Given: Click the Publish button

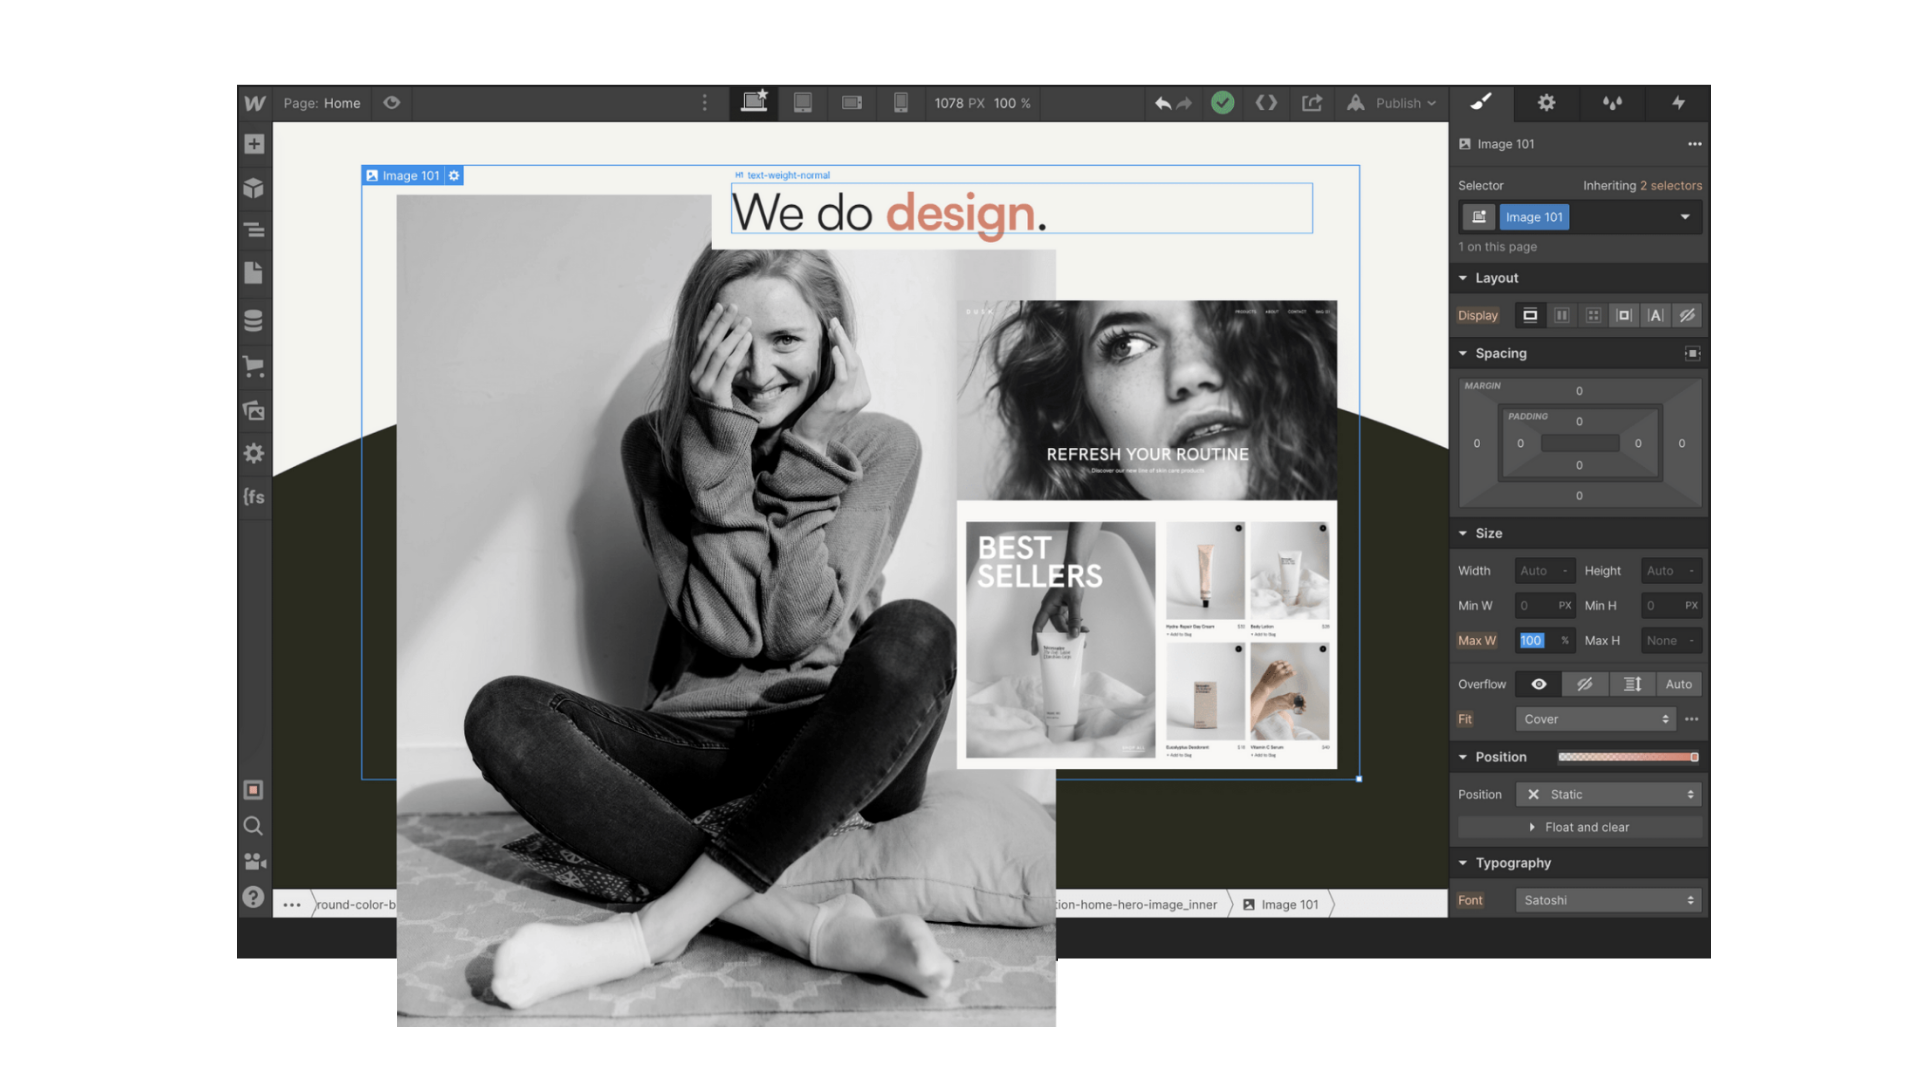Looking at the screenshot, I should coord(1392,103).
